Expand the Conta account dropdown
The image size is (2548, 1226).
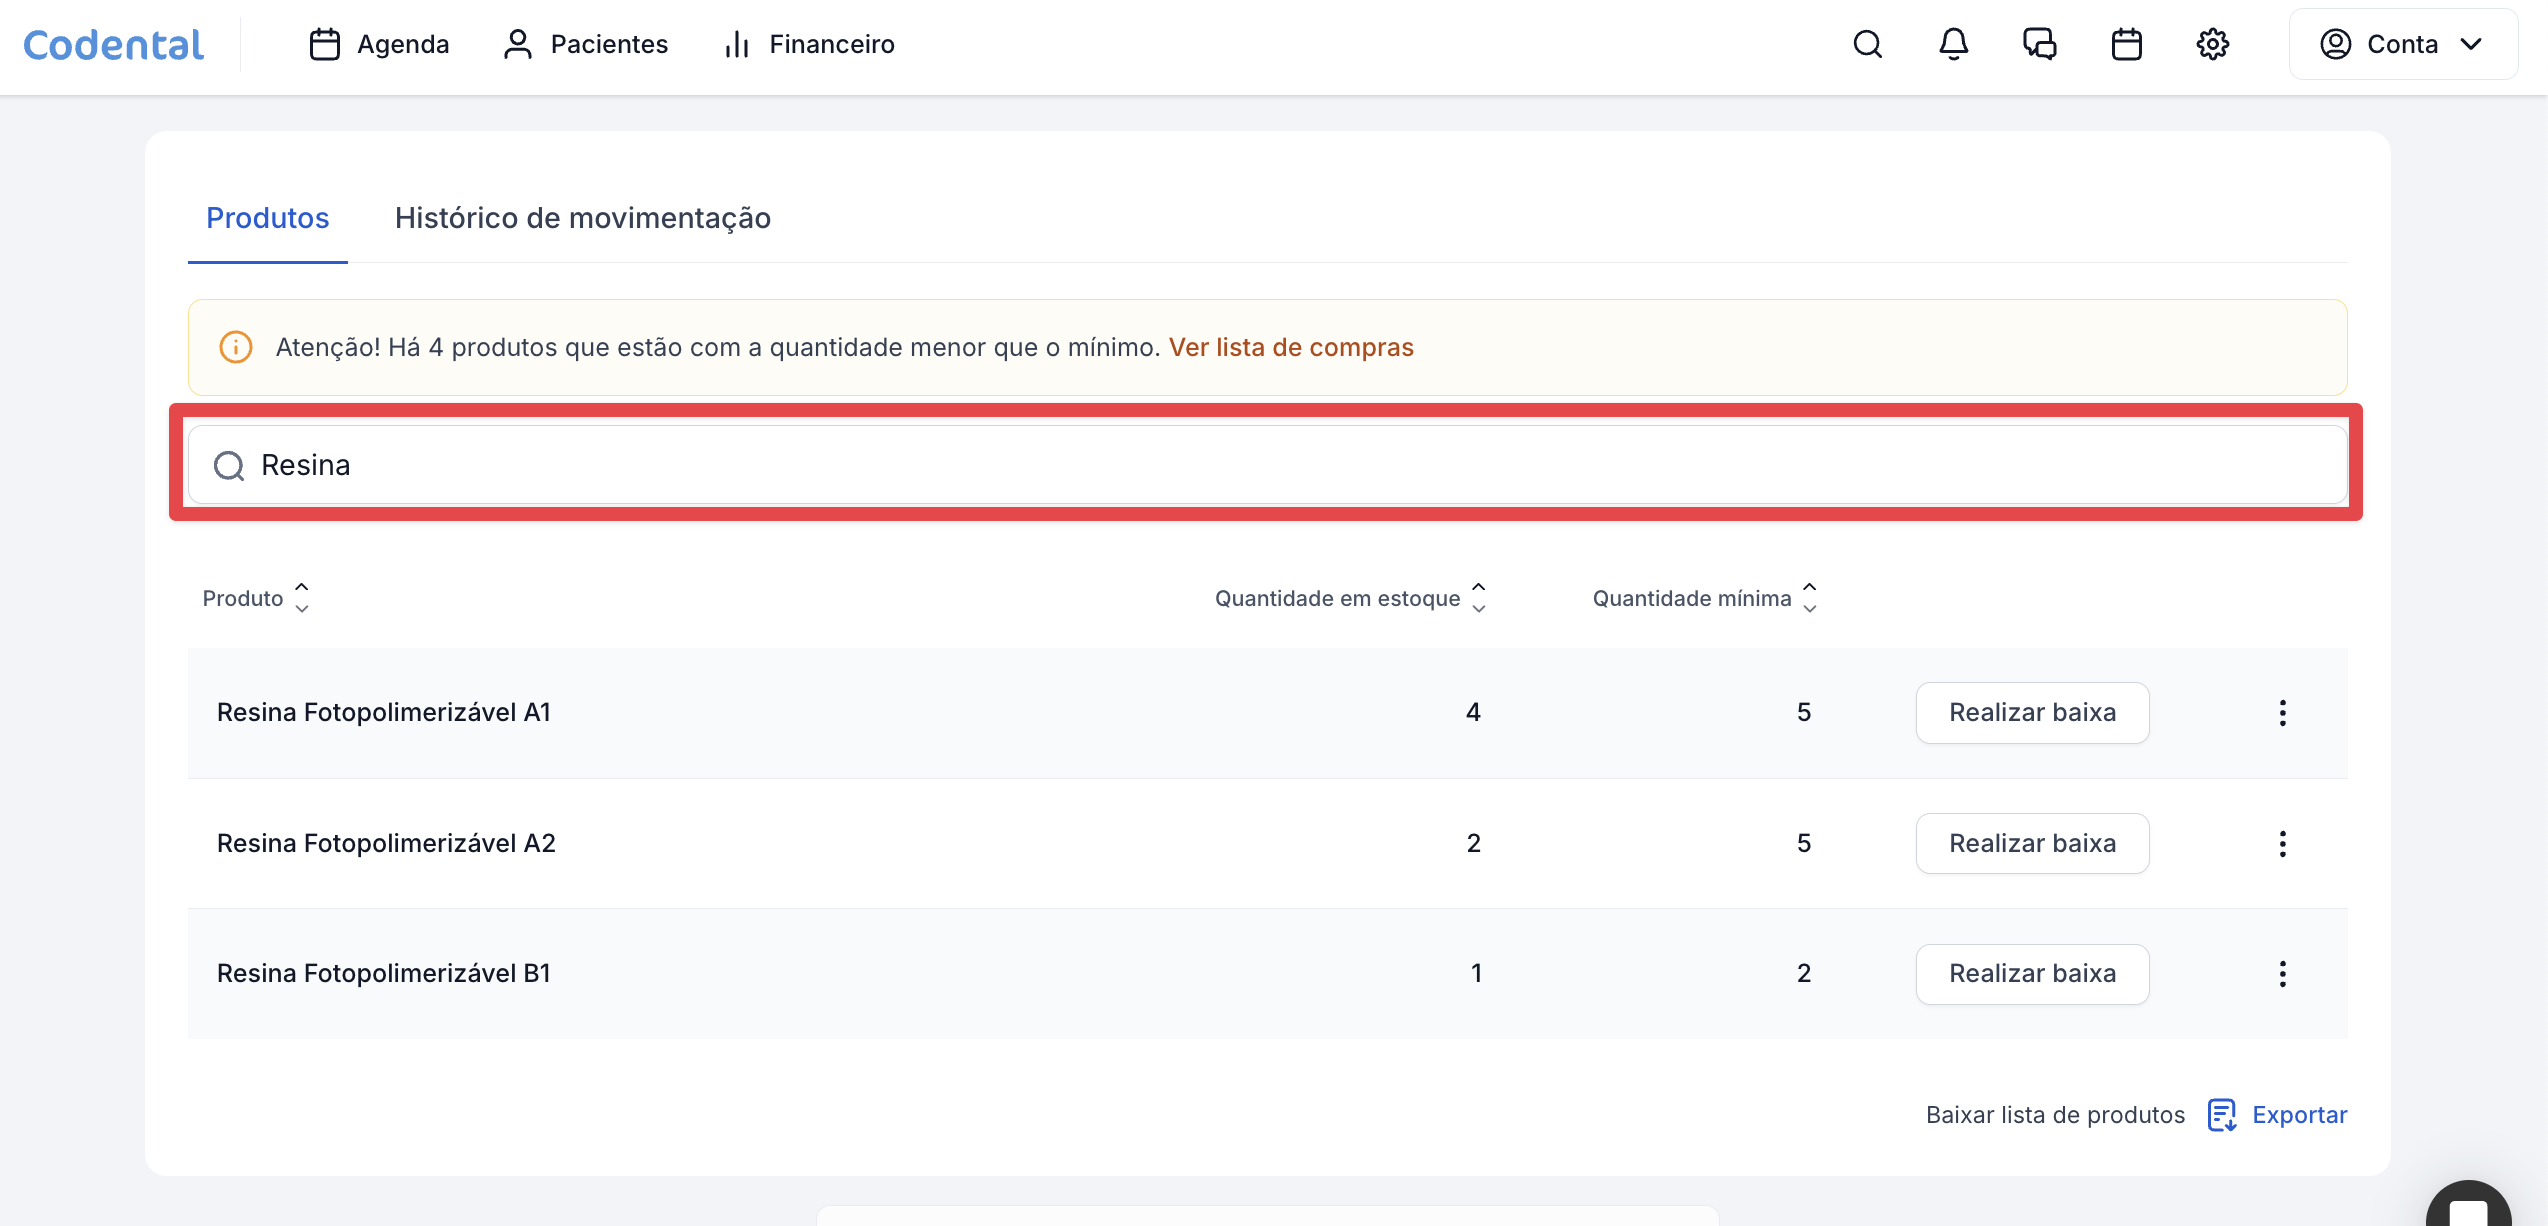pos(2403,44)
